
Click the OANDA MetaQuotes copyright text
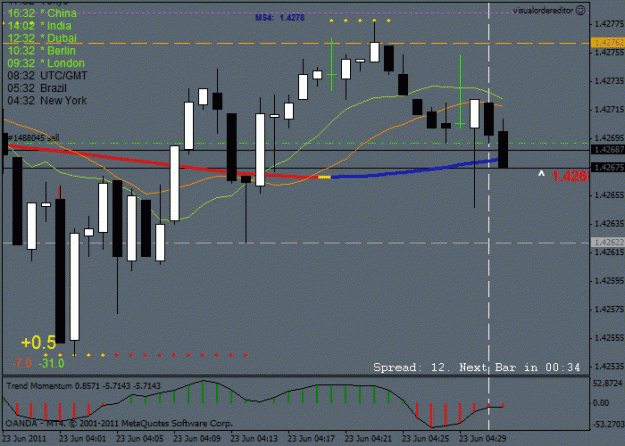119,423
